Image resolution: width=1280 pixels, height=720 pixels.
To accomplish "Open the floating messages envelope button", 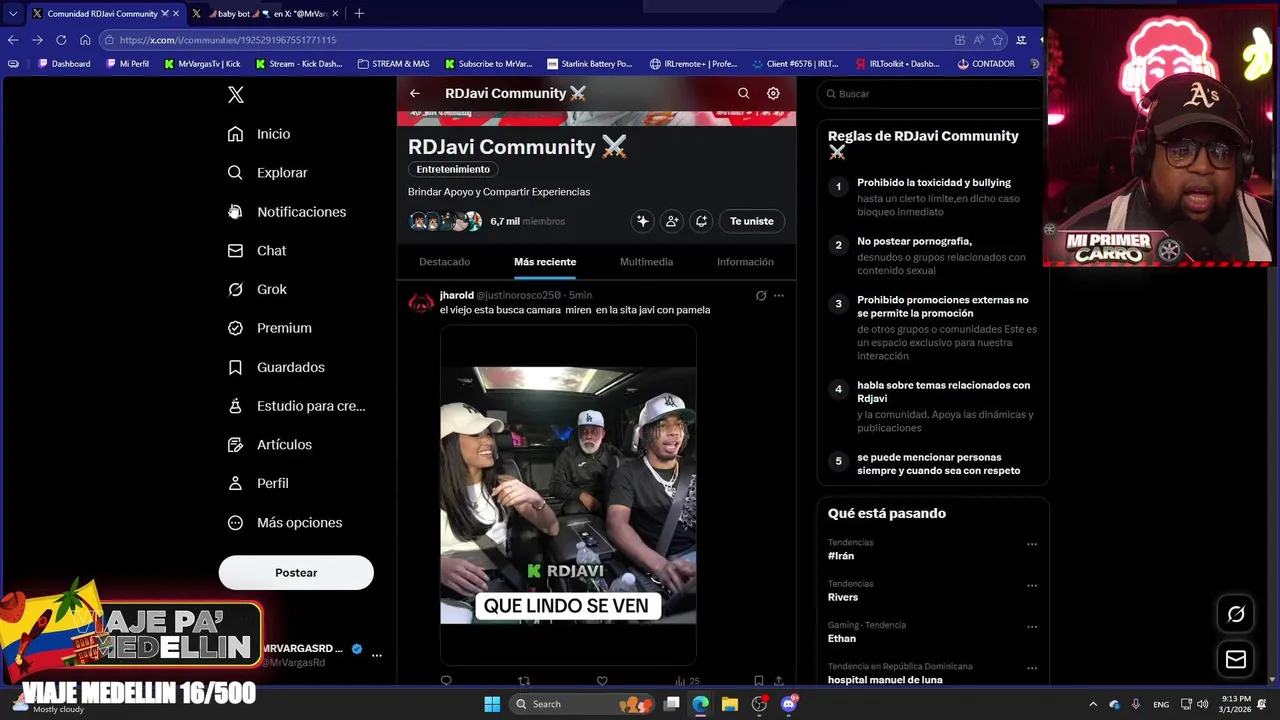I will [1236, 659].
